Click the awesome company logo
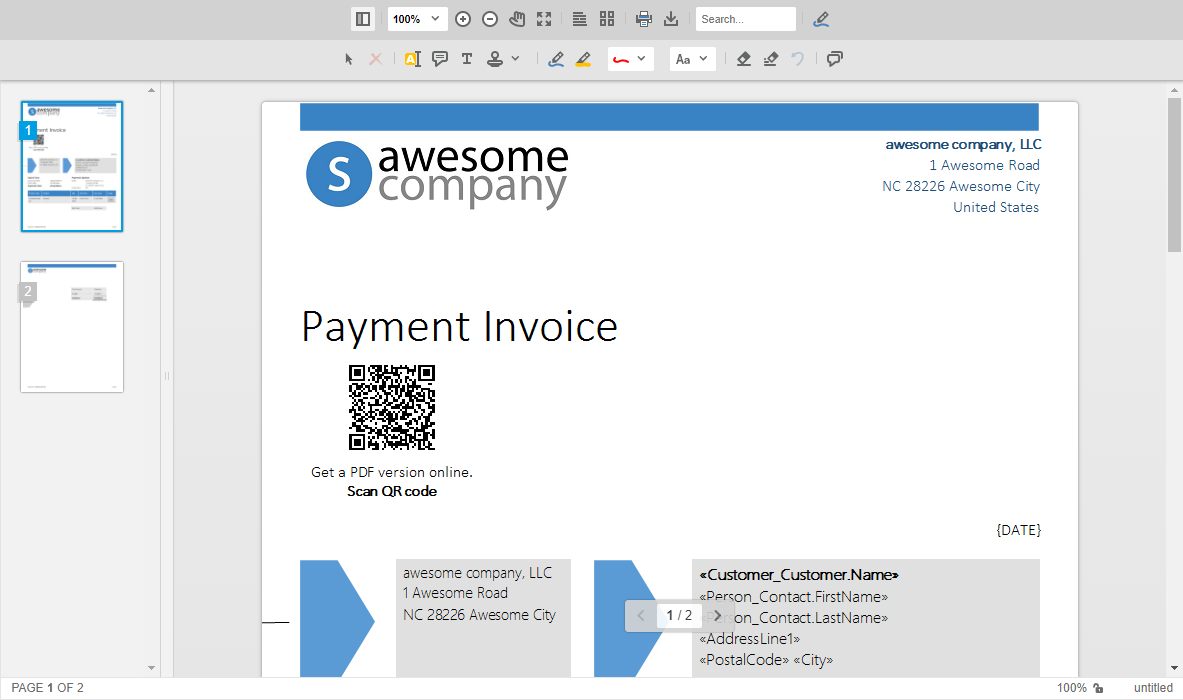 point(437,174)
